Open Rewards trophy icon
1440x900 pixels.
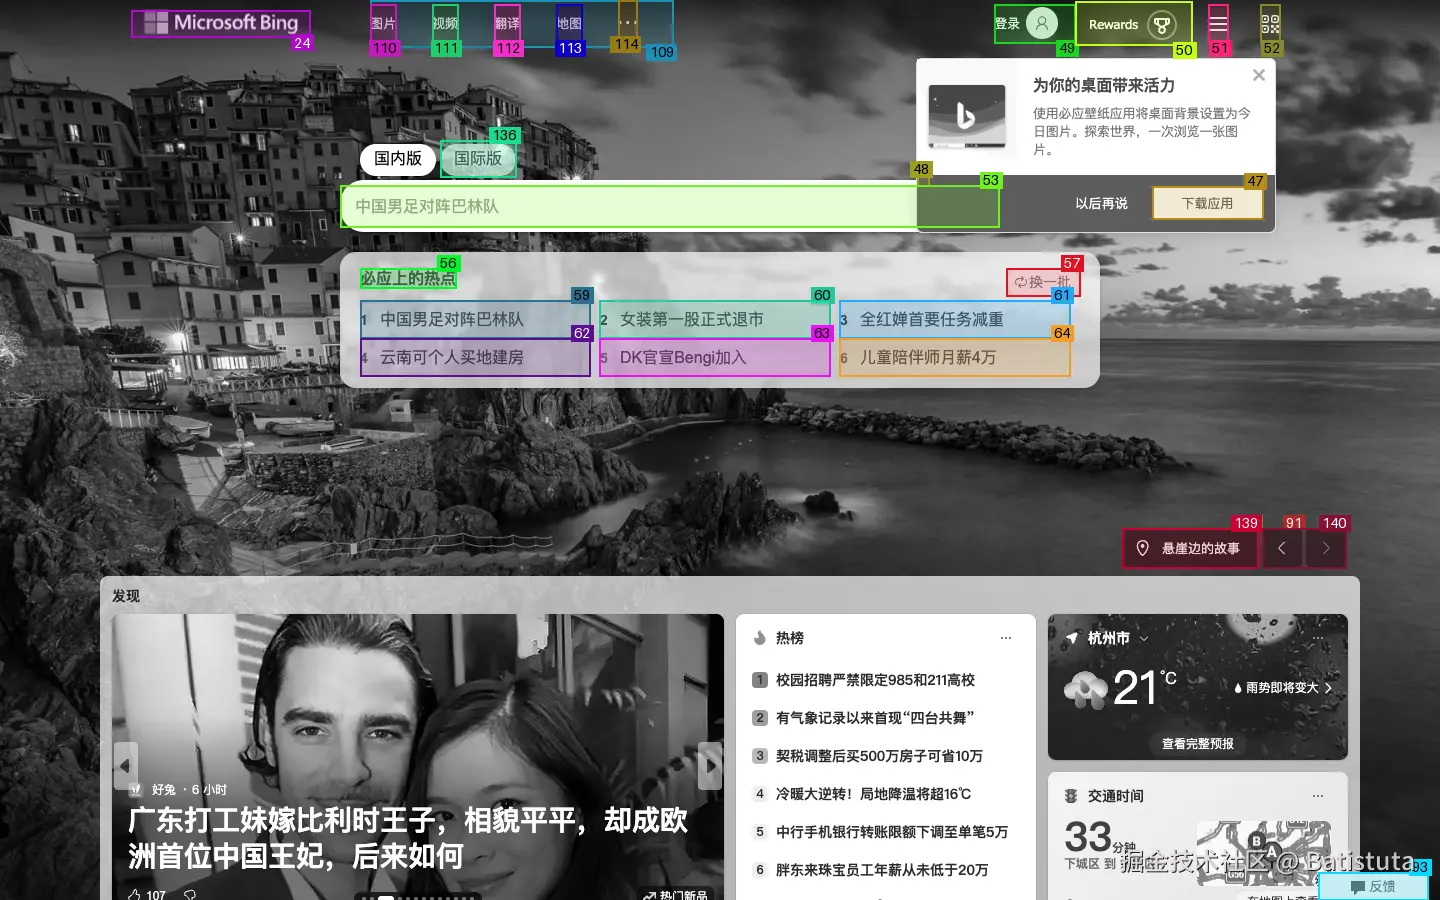(1161, 25)
